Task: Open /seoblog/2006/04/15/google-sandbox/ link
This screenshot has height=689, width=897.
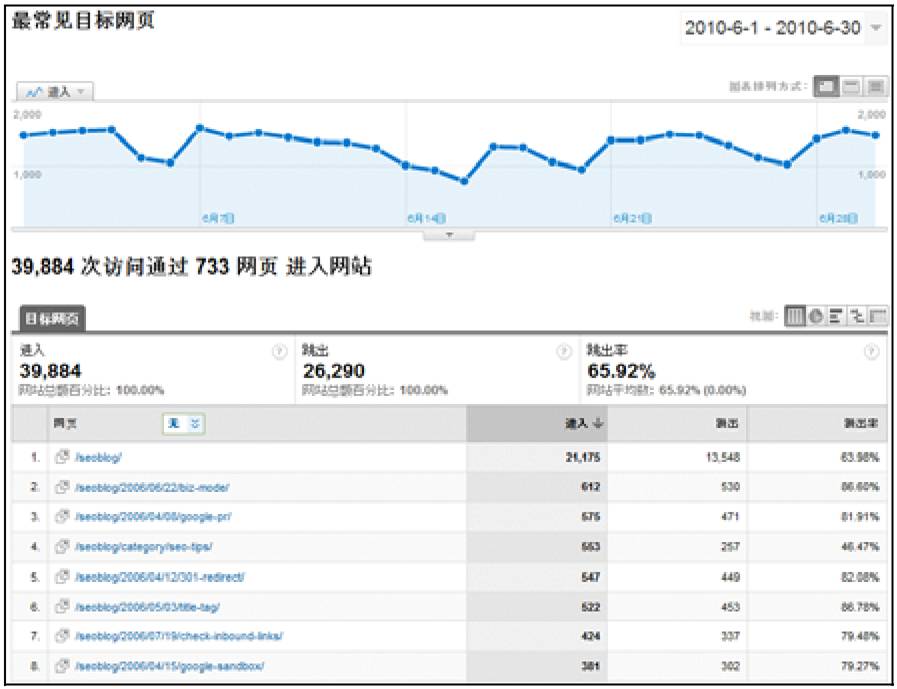Action: tap(169, 666)
